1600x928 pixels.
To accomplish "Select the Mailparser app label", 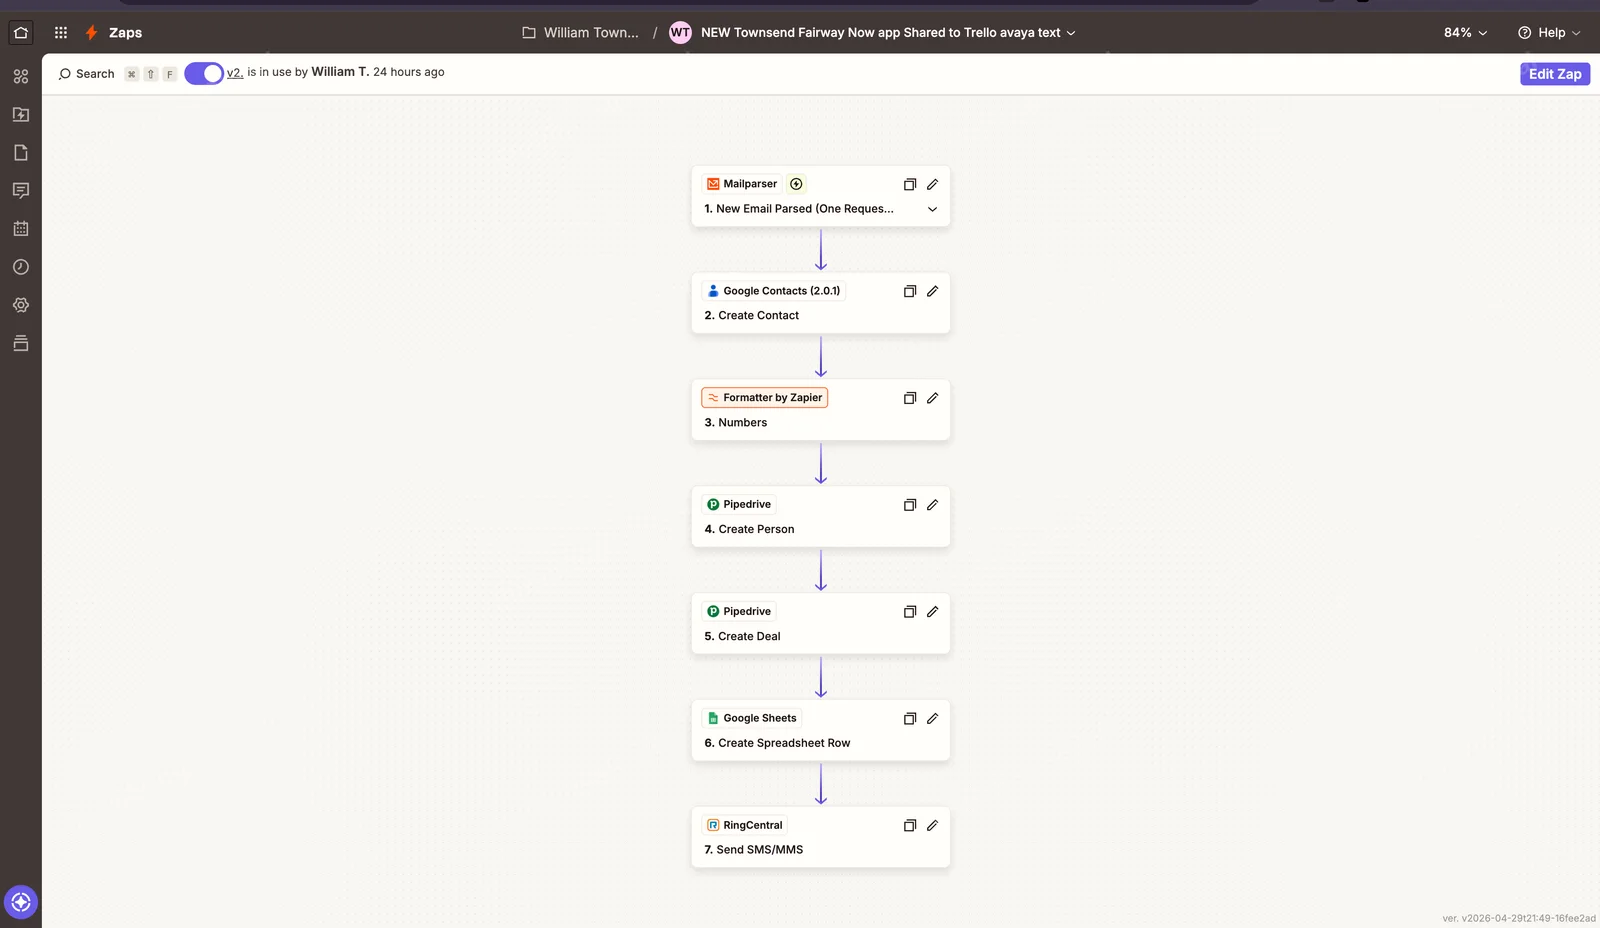I will click(x=742, y=184).
